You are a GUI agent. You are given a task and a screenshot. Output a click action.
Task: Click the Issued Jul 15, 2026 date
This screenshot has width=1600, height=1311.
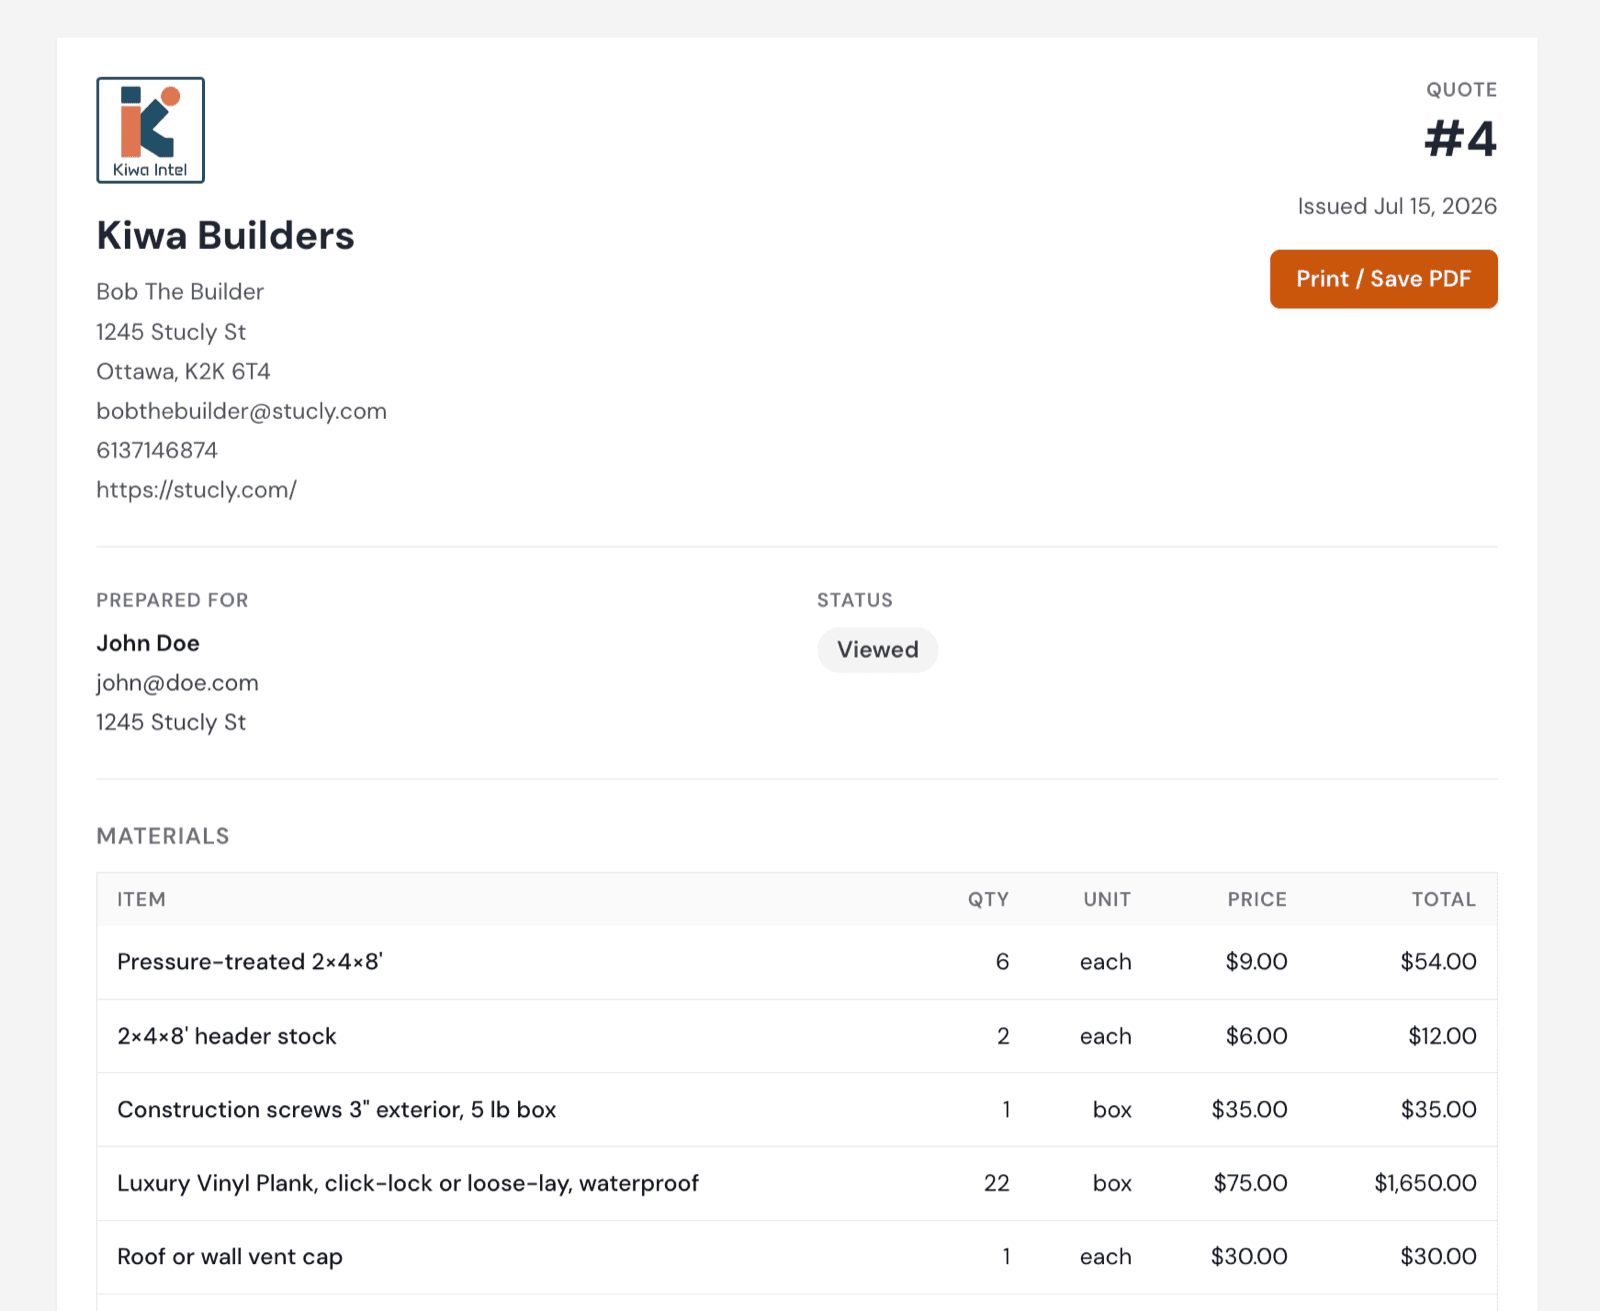[x=1397, y=207]
